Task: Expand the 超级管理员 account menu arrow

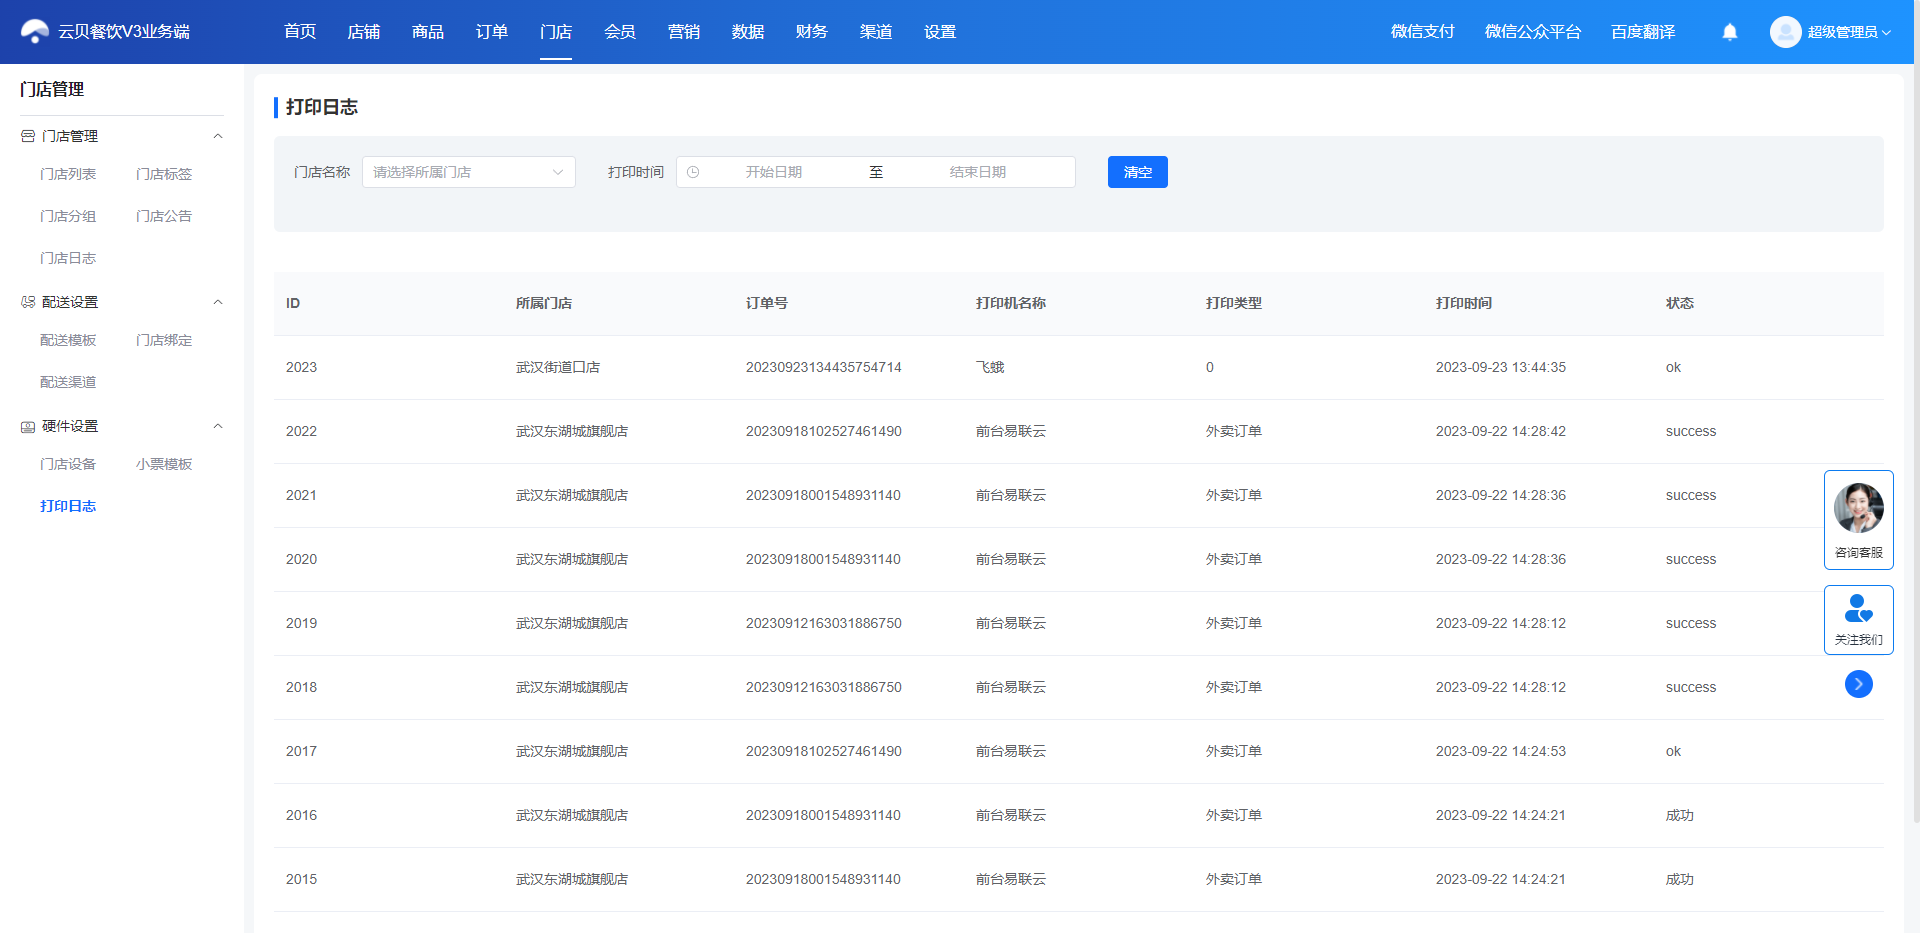Action: [1887, 32]
